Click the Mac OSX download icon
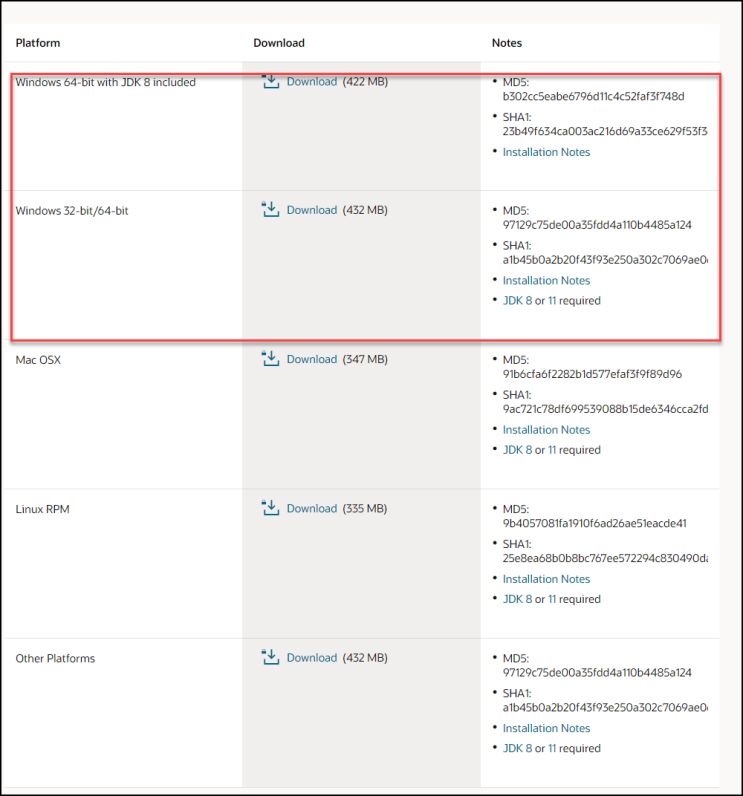The width and height of the screenshot is (743, 796). click(270, 358)
